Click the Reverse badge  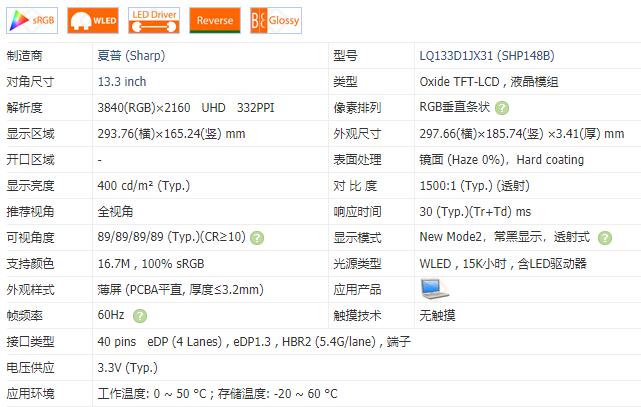[x=215, y=20]
